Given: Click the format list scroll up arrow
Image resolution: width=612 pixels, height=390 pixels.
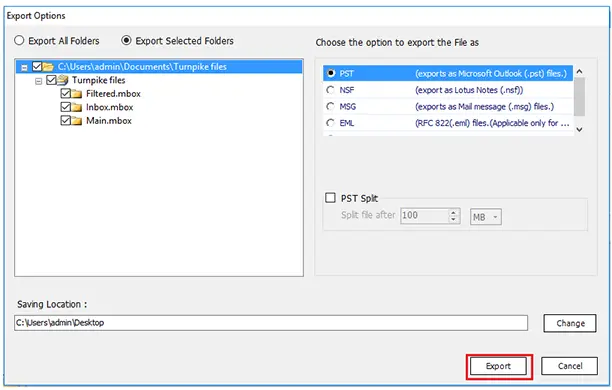Looking at the screenshot, I should (580, 71).
